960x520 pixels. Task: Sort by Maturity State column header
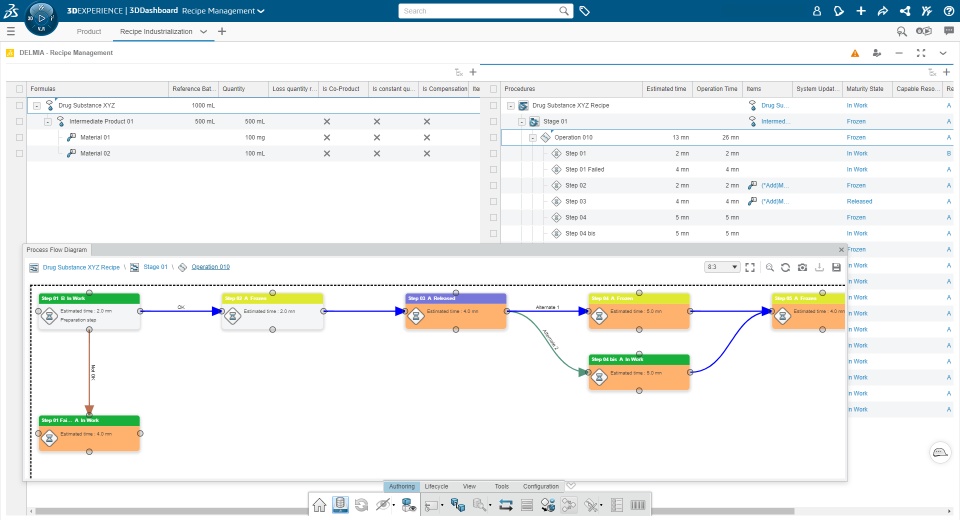(x=865, y=89)
